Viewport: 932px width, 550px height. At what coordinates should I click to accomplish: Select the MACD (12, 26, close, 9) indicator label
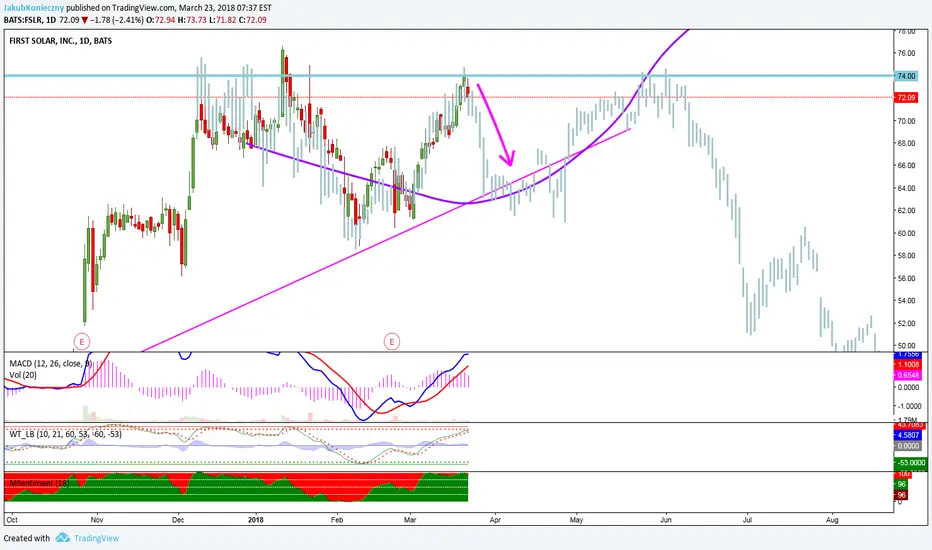[50, 364]
